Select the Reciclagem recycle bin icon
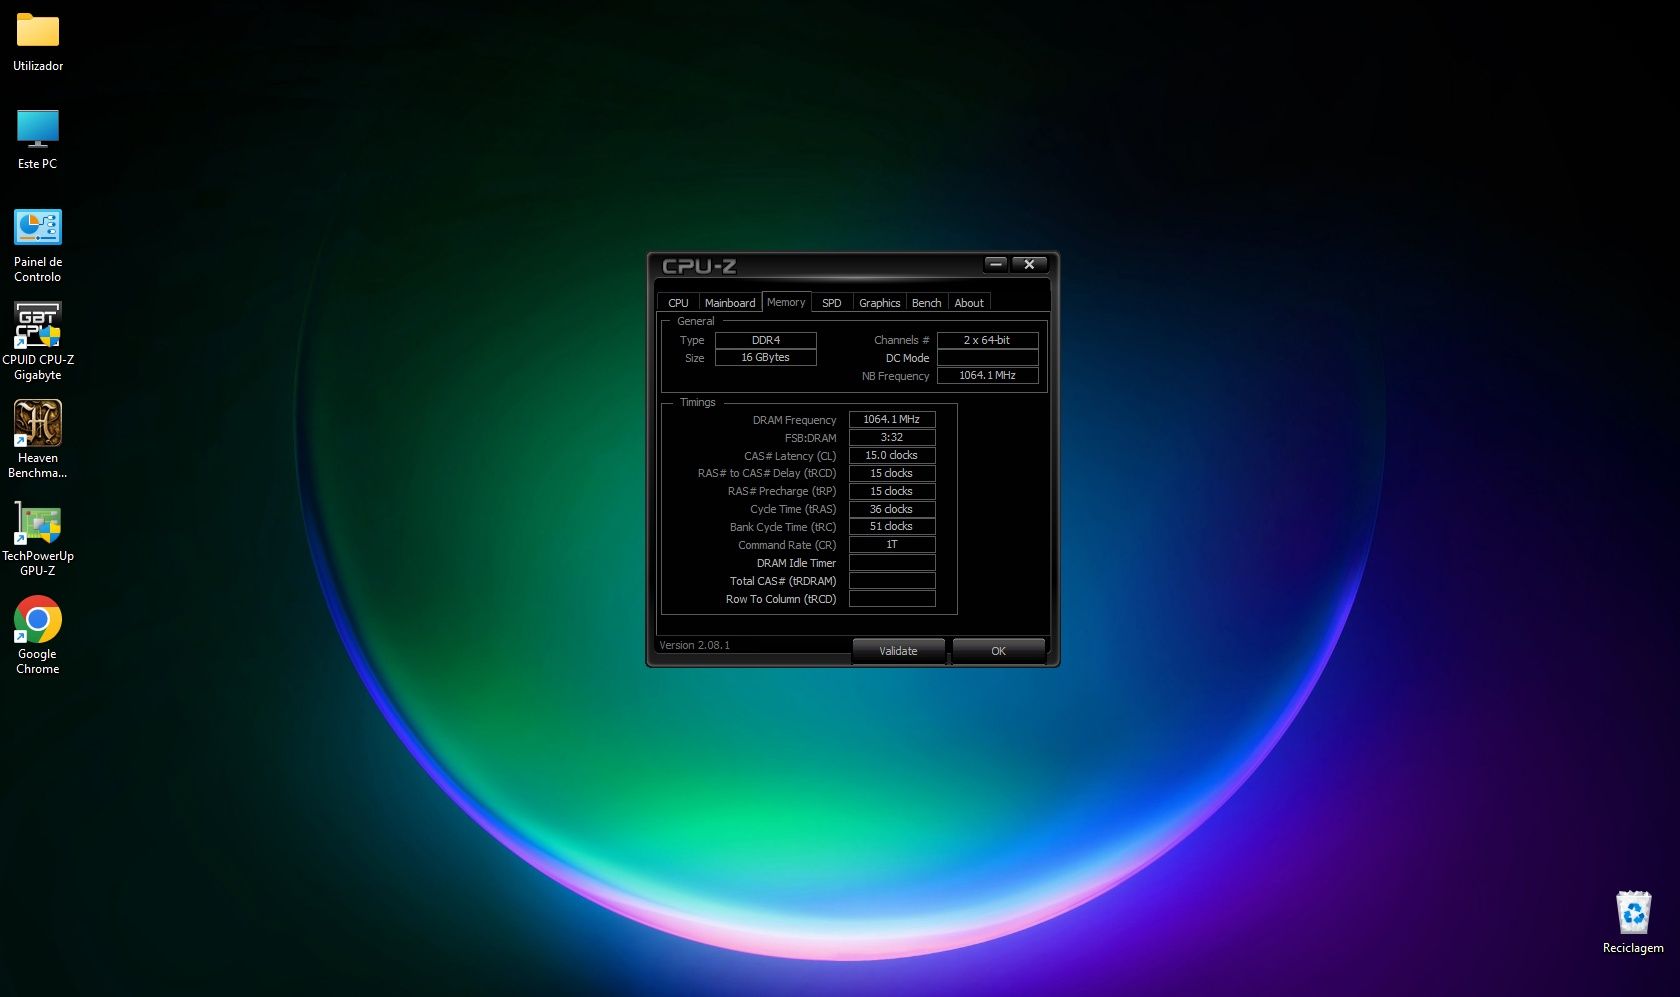Viewport: 1680px width, 997px height. click(x=1633, y=913)
